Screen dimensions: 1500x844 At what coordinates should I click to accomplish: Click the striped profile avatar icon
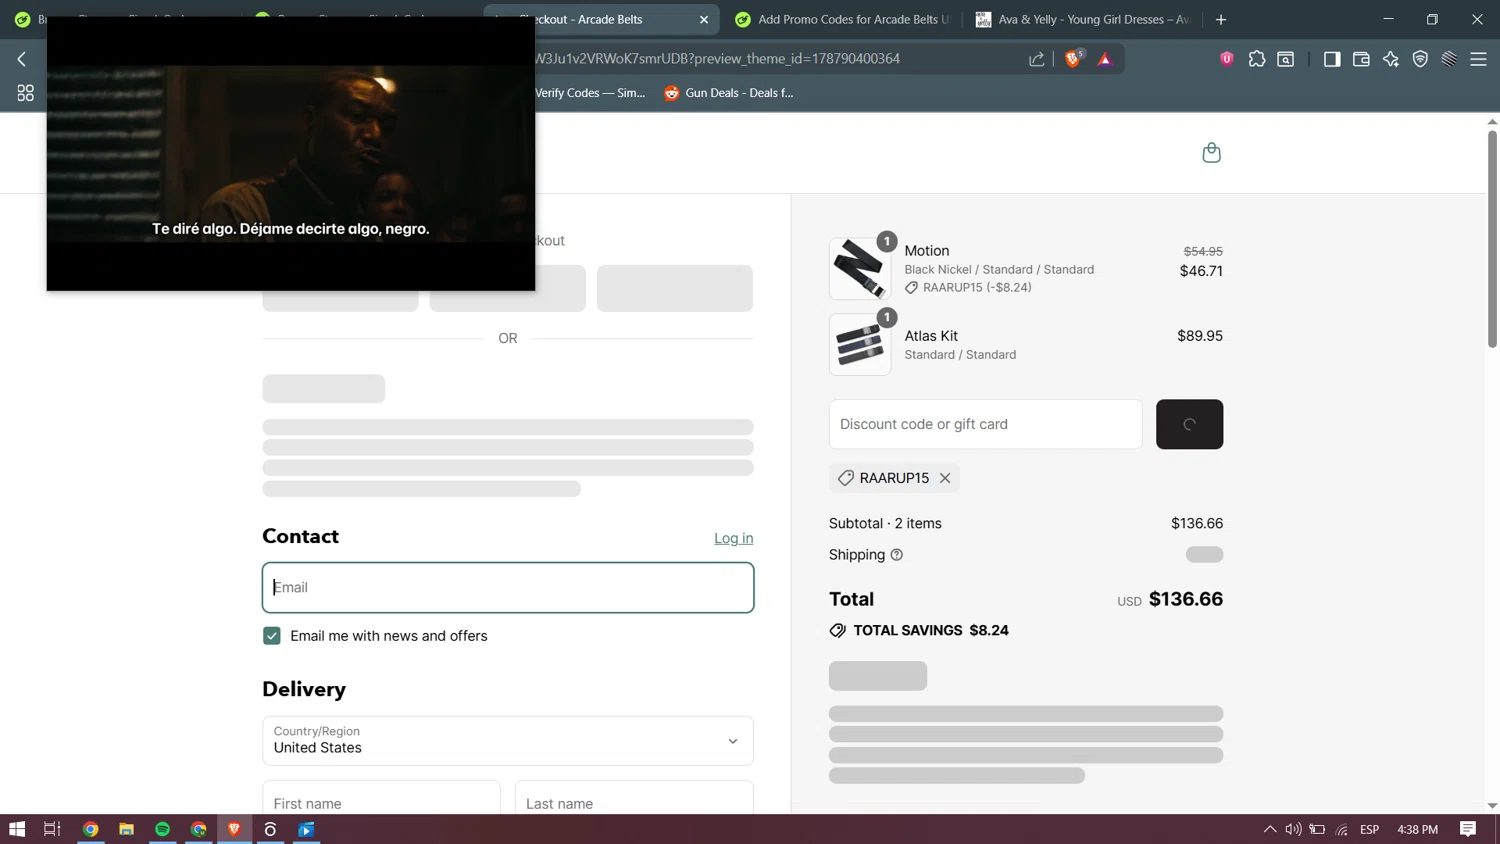(1449, 59)
